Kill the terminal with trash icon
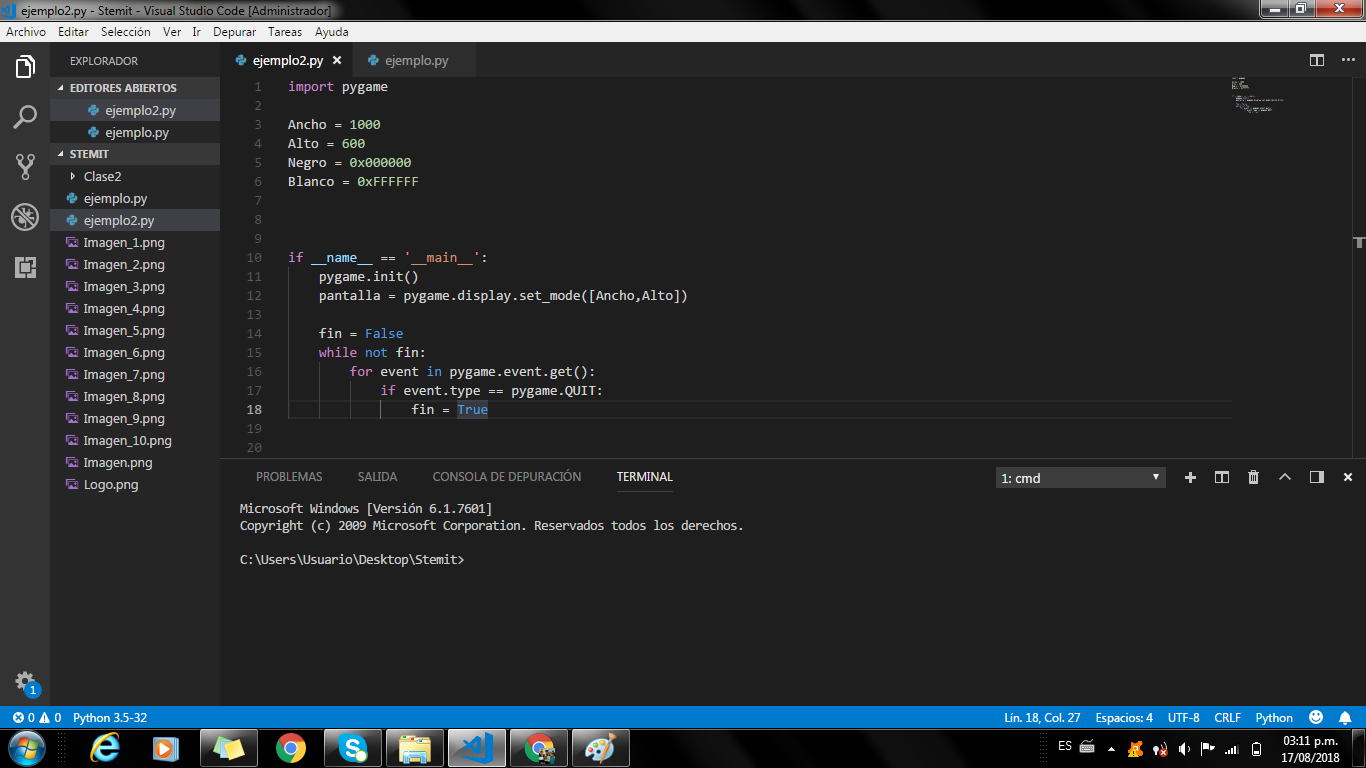1366x768 pixels. tap(1253, 477)
